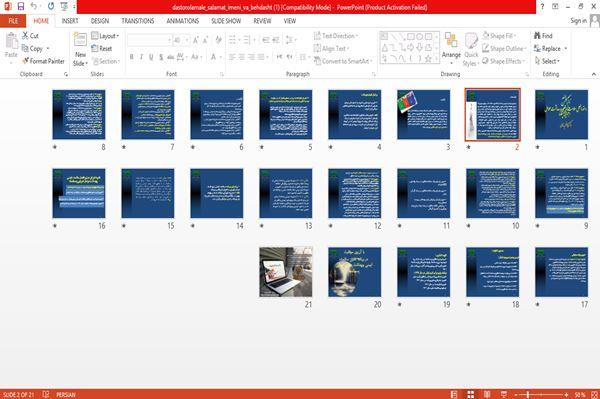600x399 pixels.
Task: Click the Redo icon in title bar
Action: pos(51,6)
